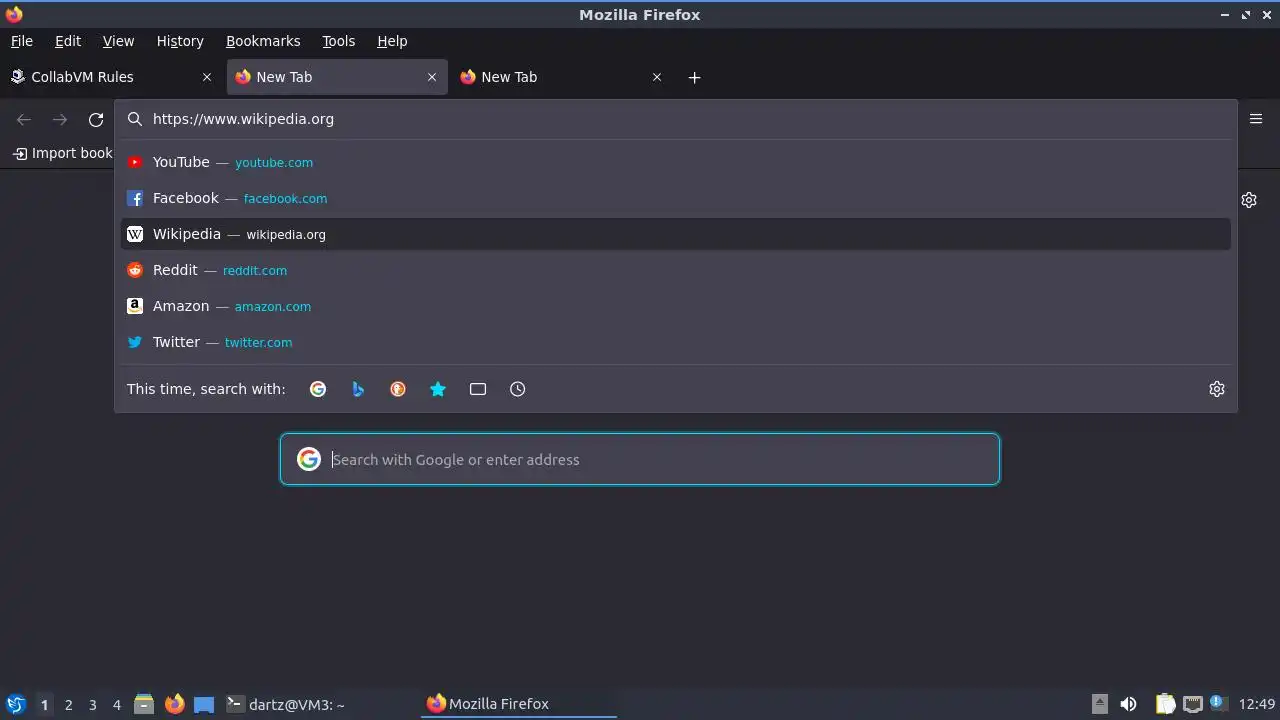Select the Facebook suggestion

coord(676,198)
